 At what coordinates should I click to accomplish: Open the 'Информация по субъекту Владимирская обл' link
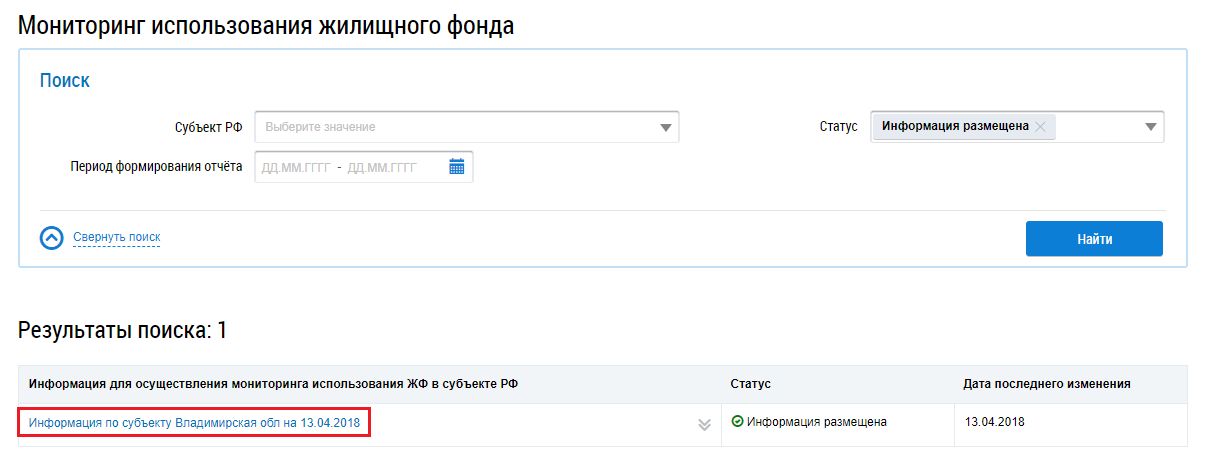click(194, 422)
